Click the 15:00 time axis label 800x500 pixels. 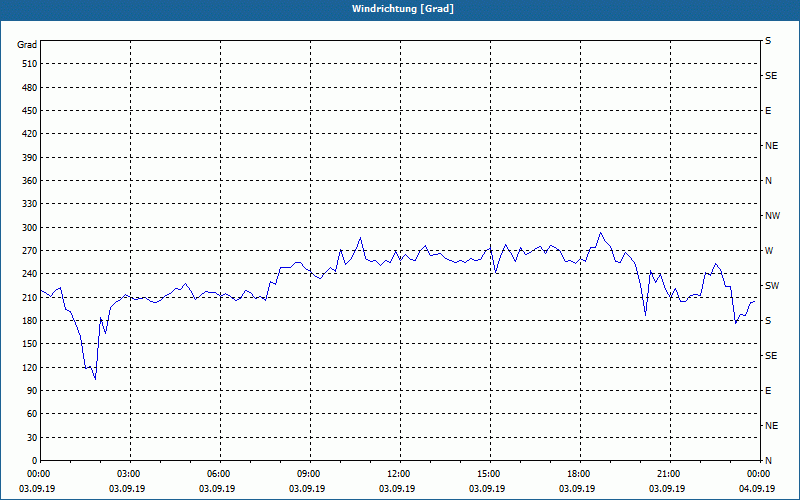point(489,473)
